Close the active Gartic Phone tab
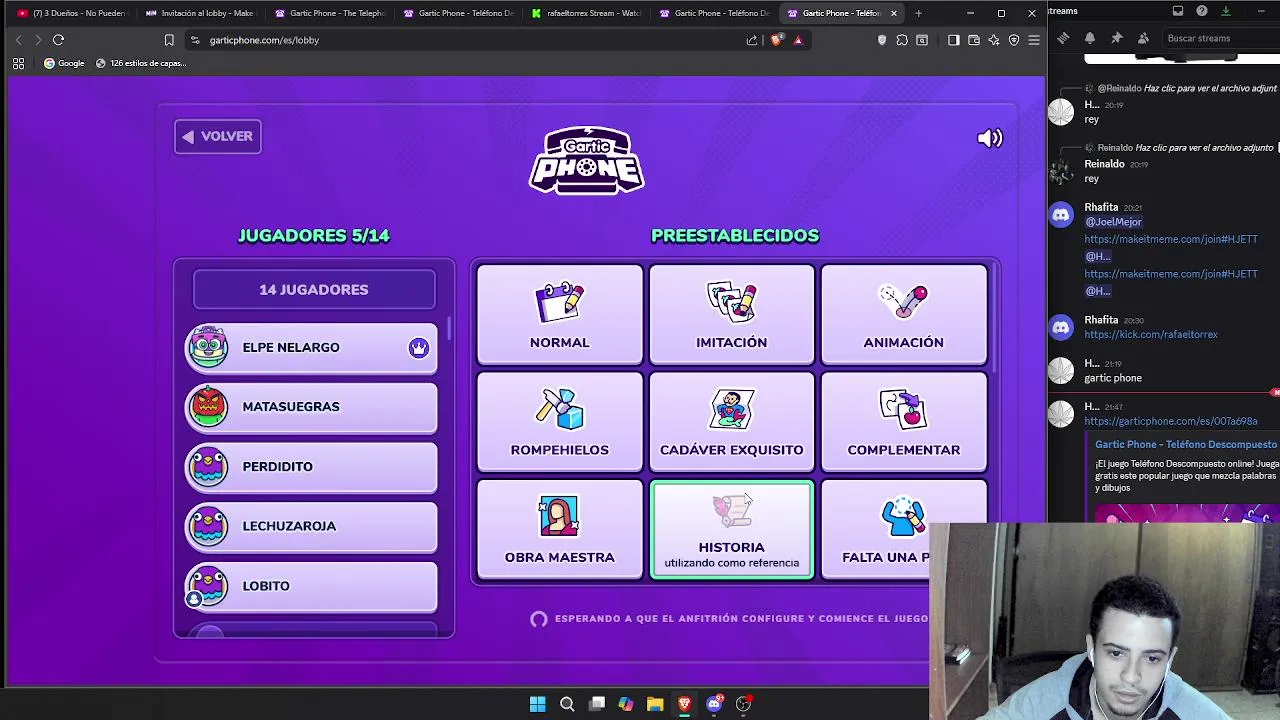Screen dimensions: 1280x720 coord(893,13)
